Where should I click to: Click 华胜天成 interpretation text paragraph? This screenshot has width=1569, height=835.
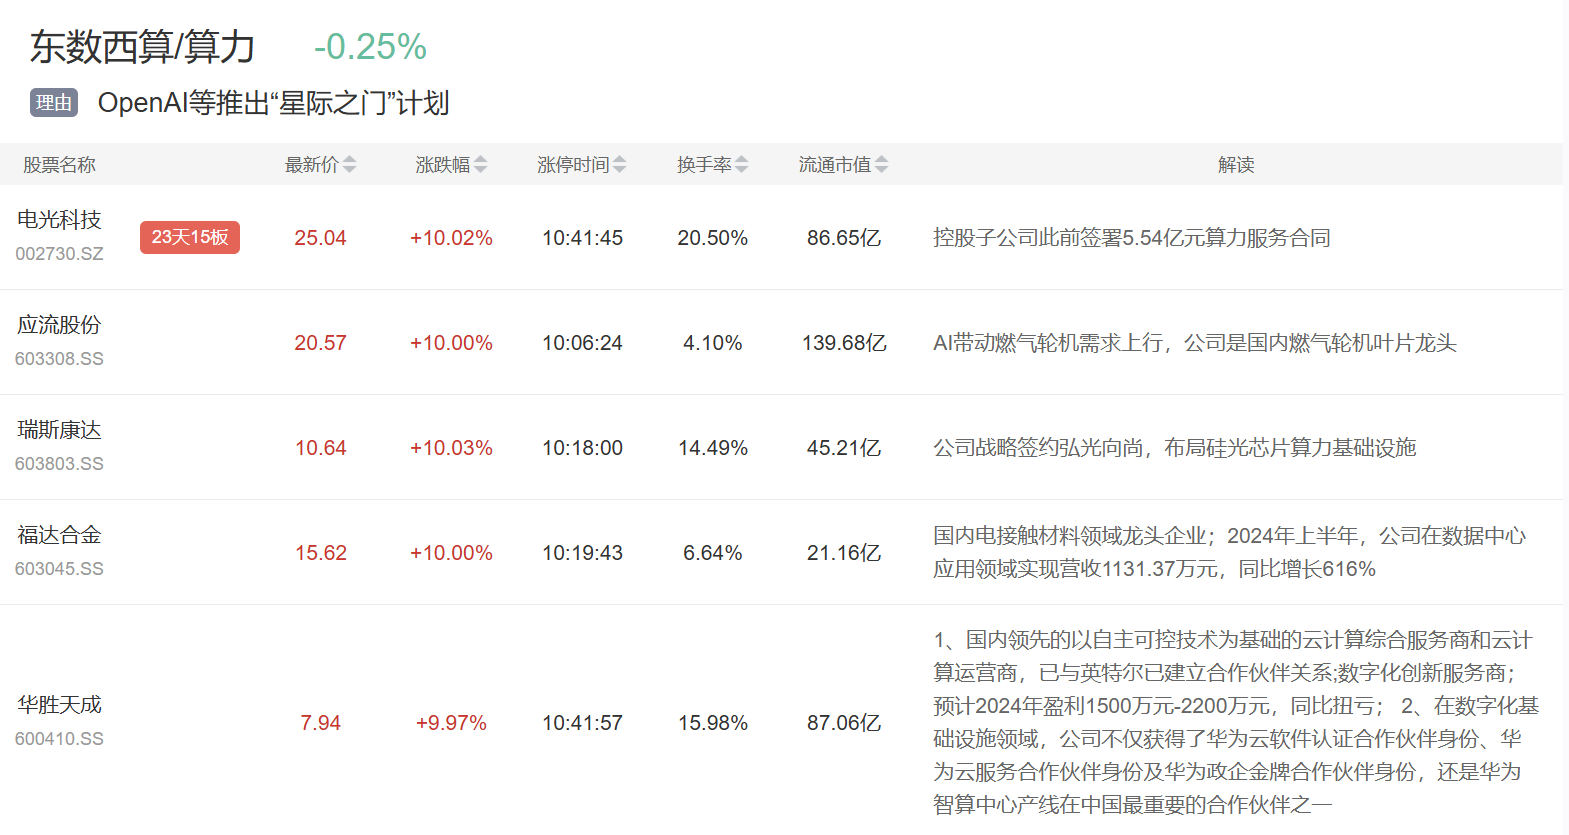tap(1235, 722)
